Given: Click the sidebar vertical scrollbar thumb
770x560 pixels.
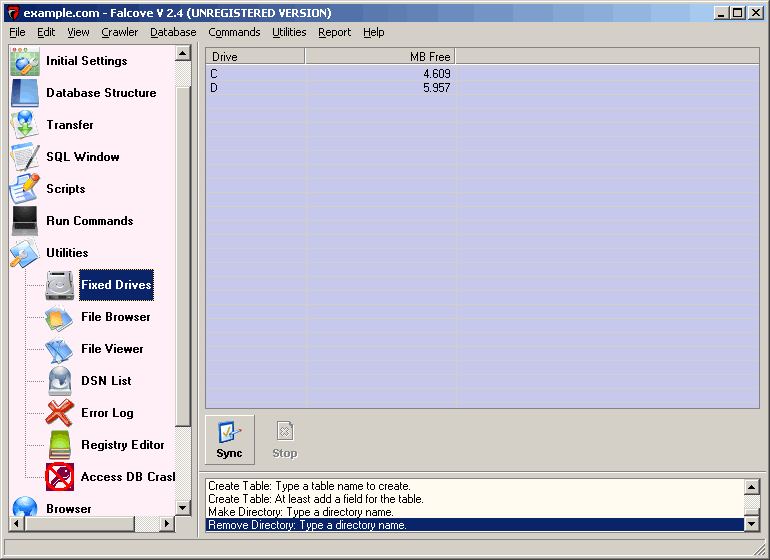Looking at the screenshot, I should coord(183,256).
